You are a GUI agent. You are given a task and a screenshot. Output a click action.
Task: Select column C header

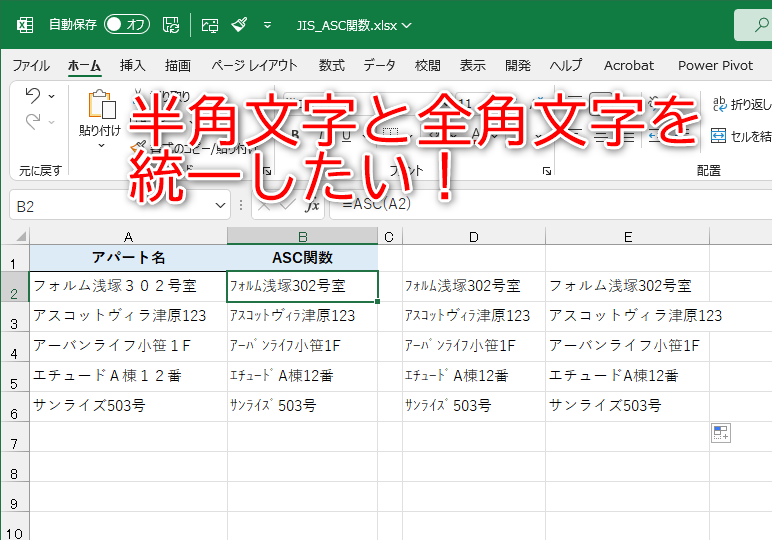(389, 237)
